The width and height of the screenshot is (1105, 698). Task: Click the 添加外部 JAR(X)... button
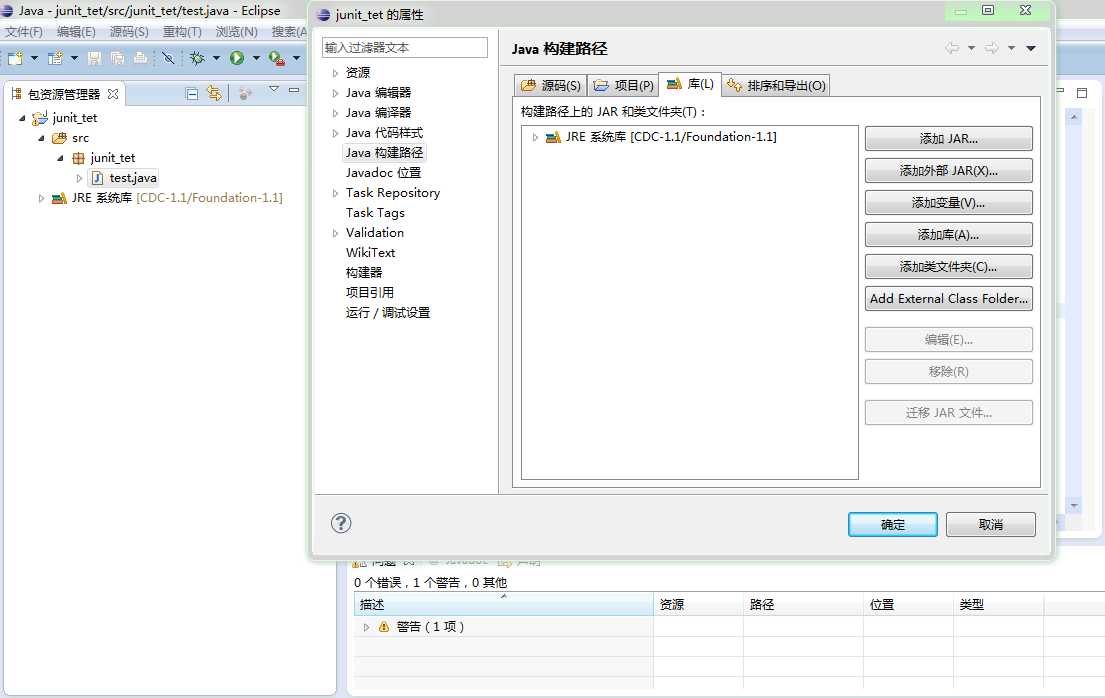[949, 171]
